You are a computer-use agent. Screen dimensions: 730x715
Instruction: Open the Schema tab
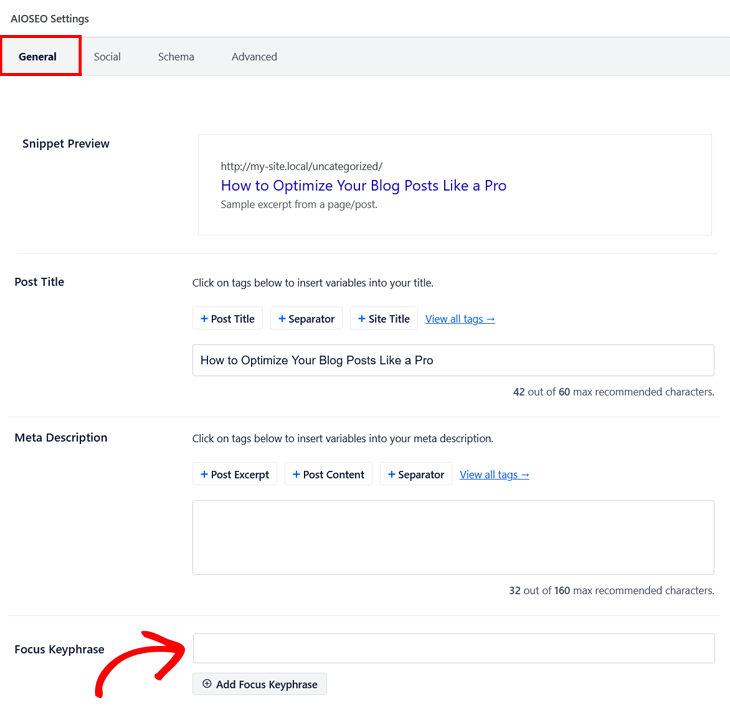(176, 57)
